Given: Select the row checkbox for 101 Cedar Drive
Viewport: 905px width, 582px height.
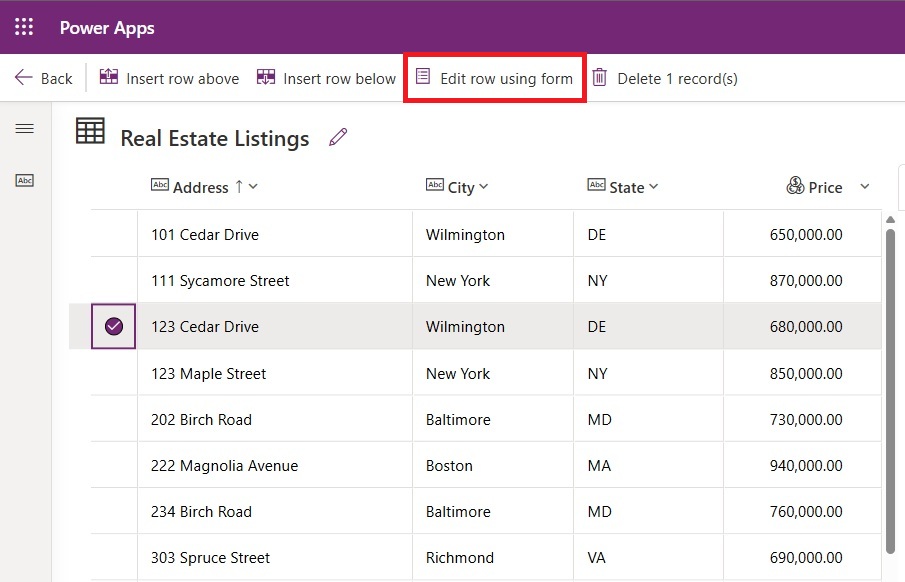Looking at the screenshot, I should (x=114, y=235).
